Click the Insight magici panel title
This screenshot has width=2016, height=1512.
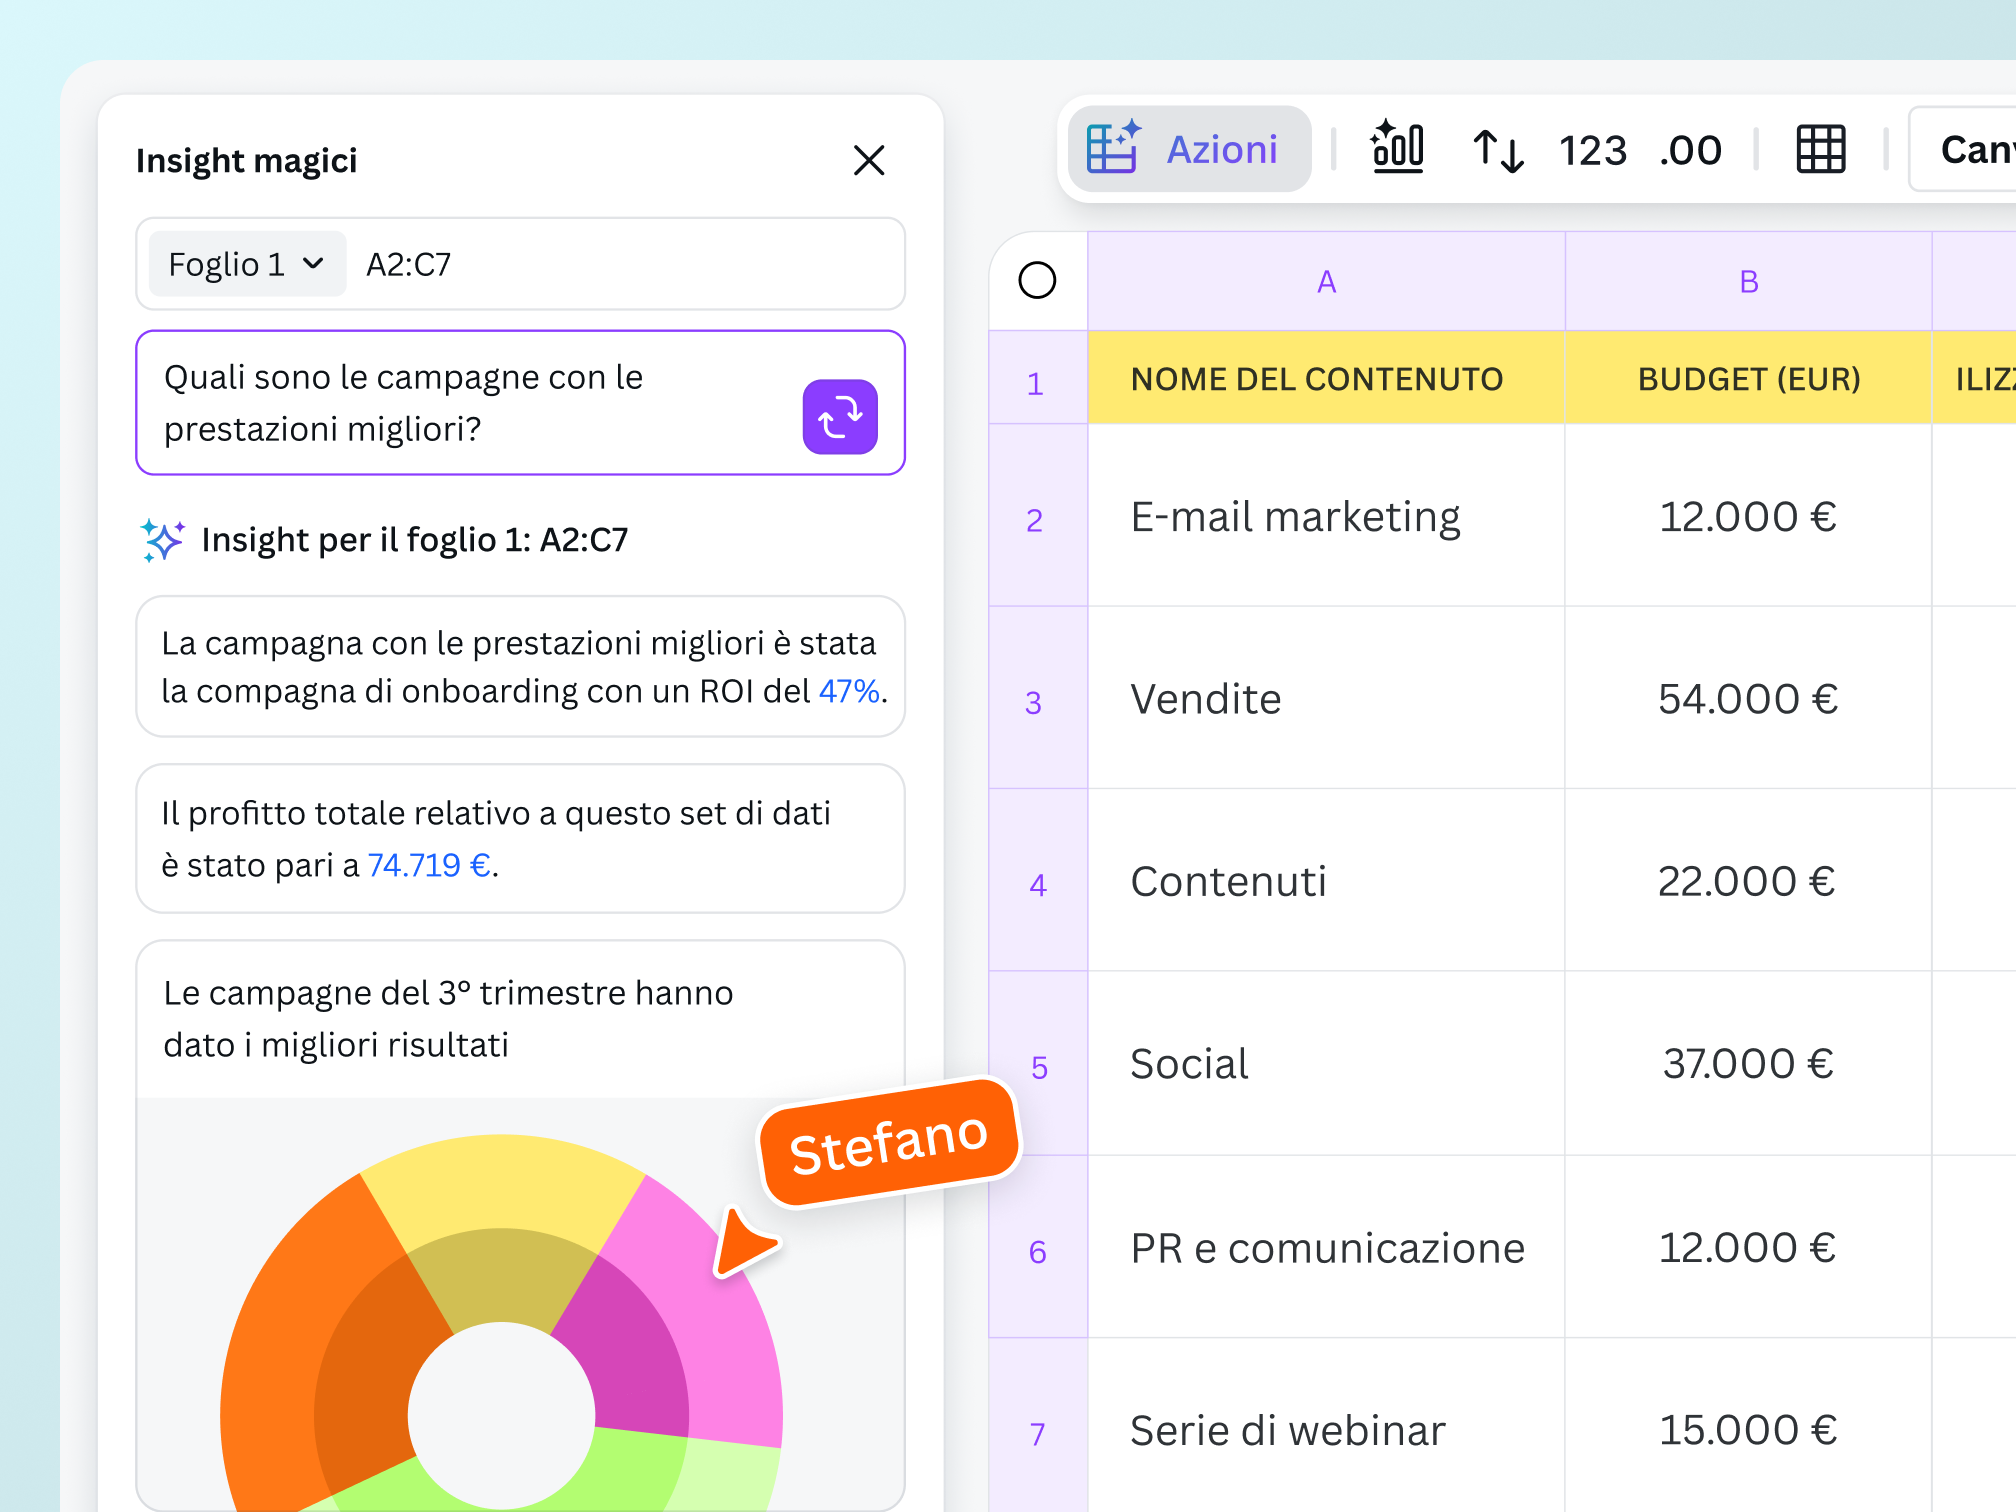click(246, 160)
